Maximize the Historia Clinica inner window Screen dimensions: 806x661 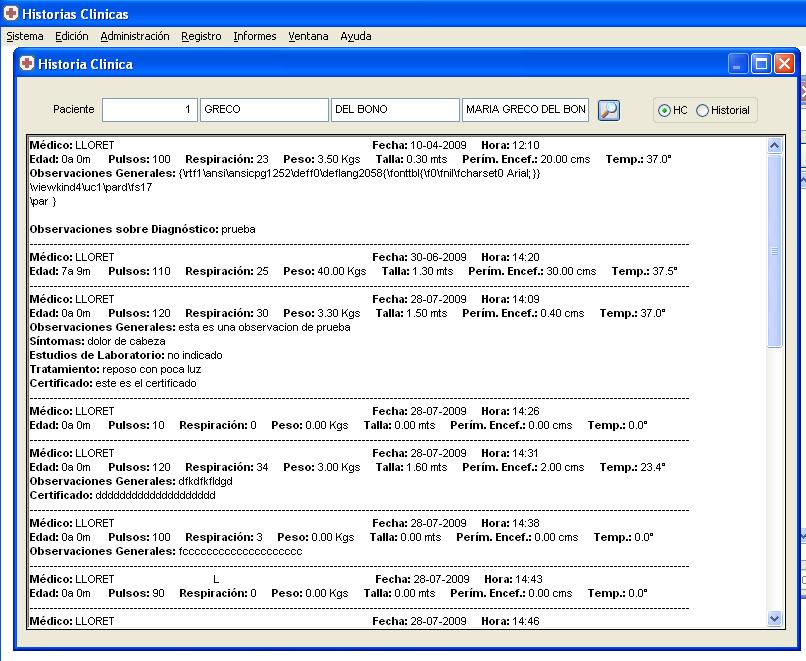point(761,64)
